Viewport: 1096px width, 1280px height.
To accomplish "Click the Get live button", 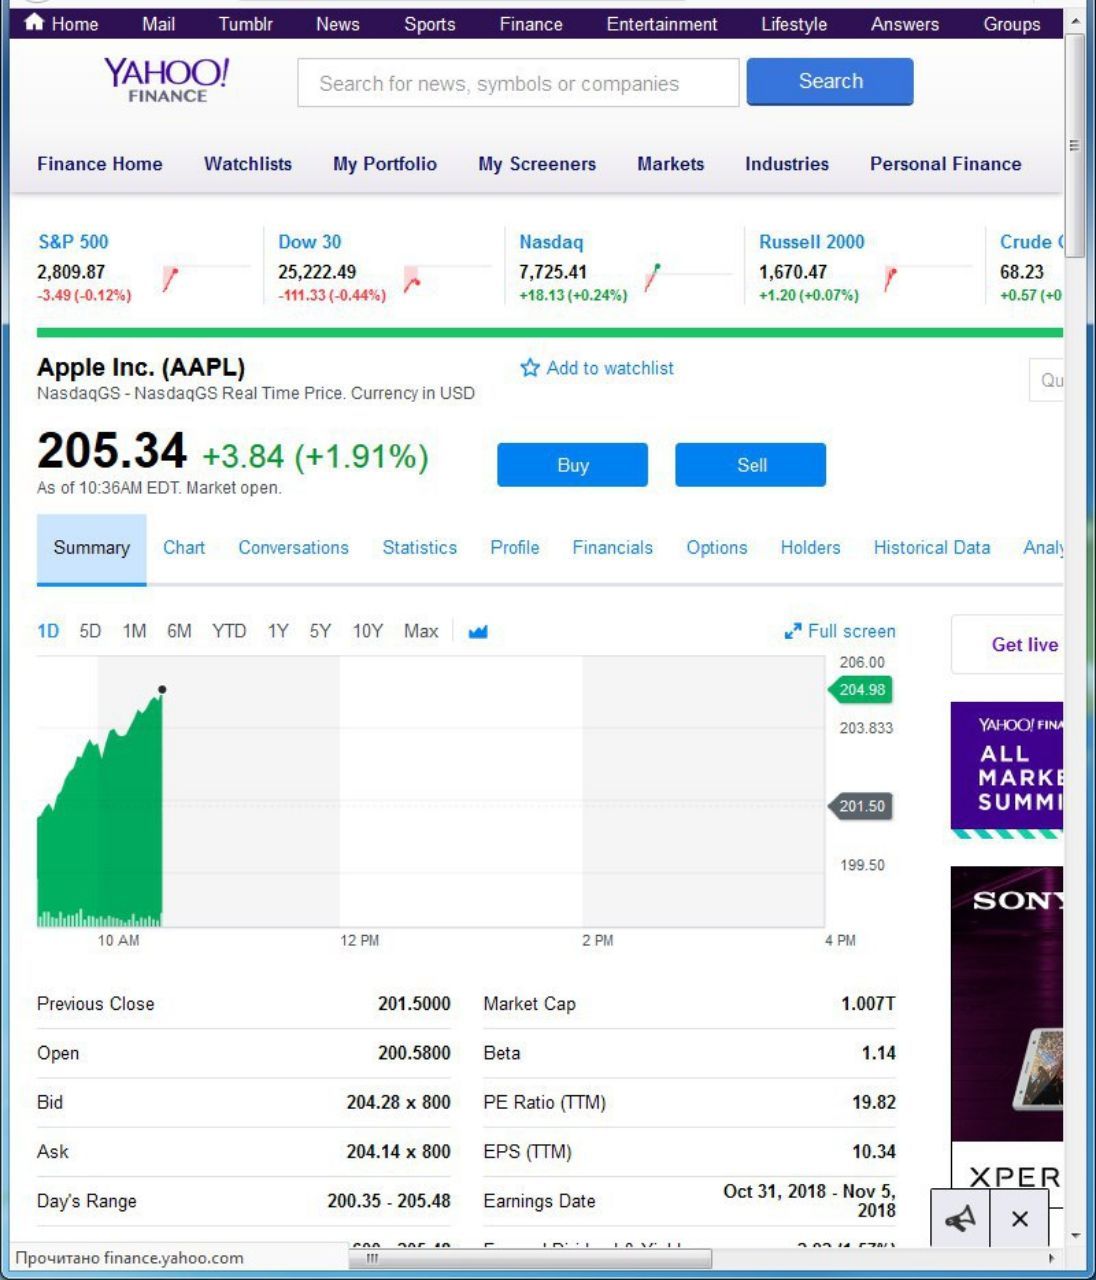I will click(1007, 644).
